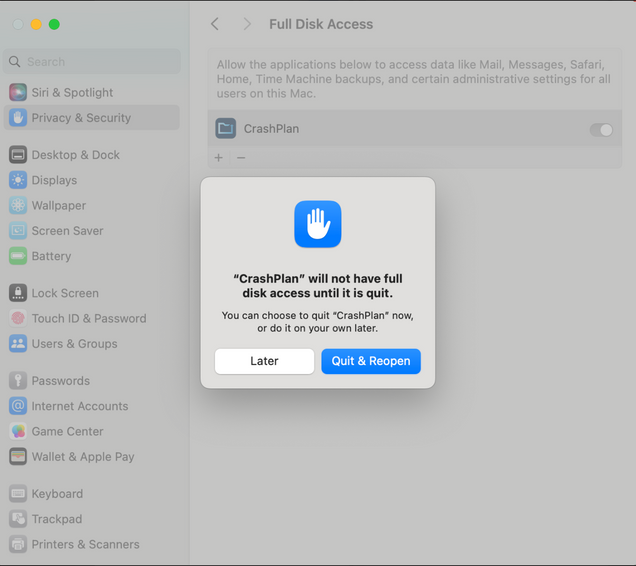
Task: Click the Game Center colorful bubbles icon
Action: [18, 431]
